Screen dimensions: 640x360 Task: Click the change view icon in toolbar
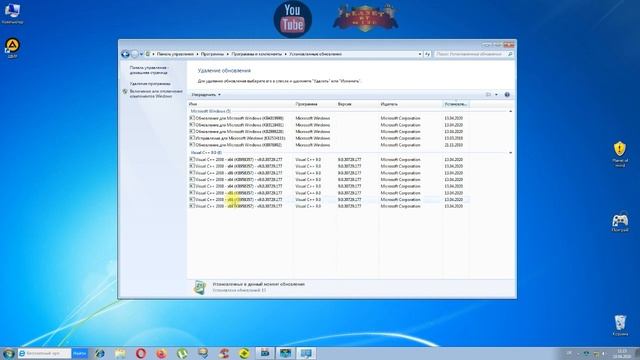[488, 95]
